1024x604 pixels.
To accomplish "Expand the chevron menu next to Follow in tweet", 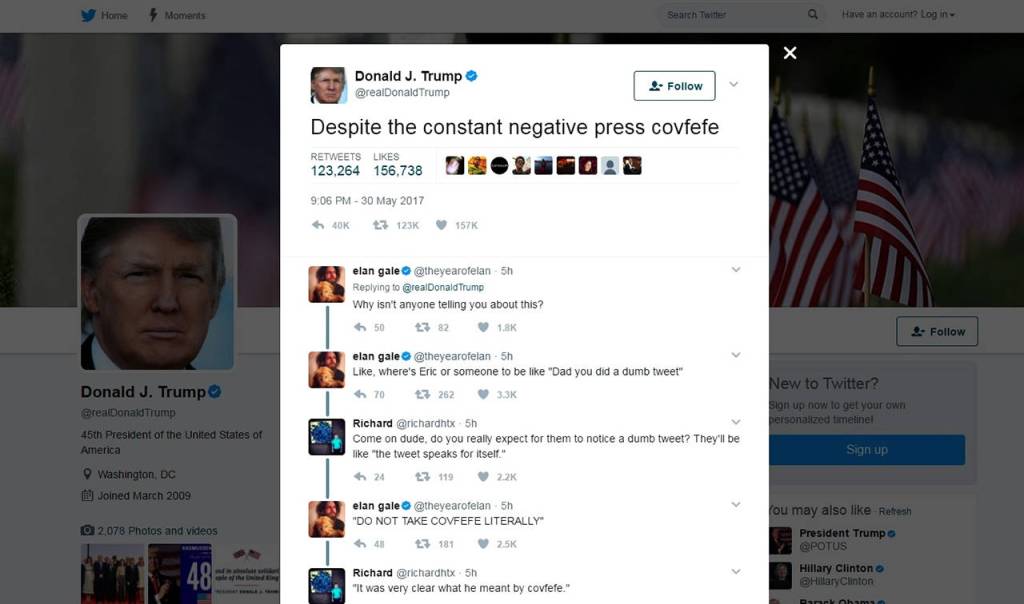I will (x=733, y=84).
